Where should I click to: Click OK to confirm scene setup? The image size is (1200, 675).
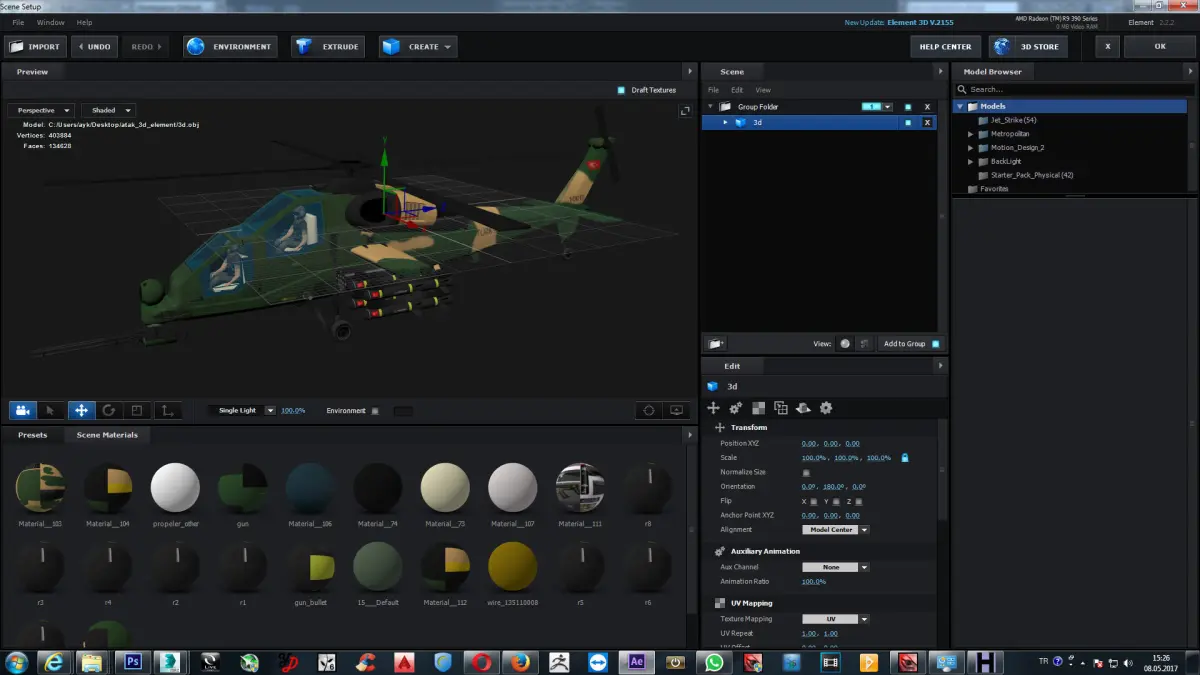point(1160,47)
